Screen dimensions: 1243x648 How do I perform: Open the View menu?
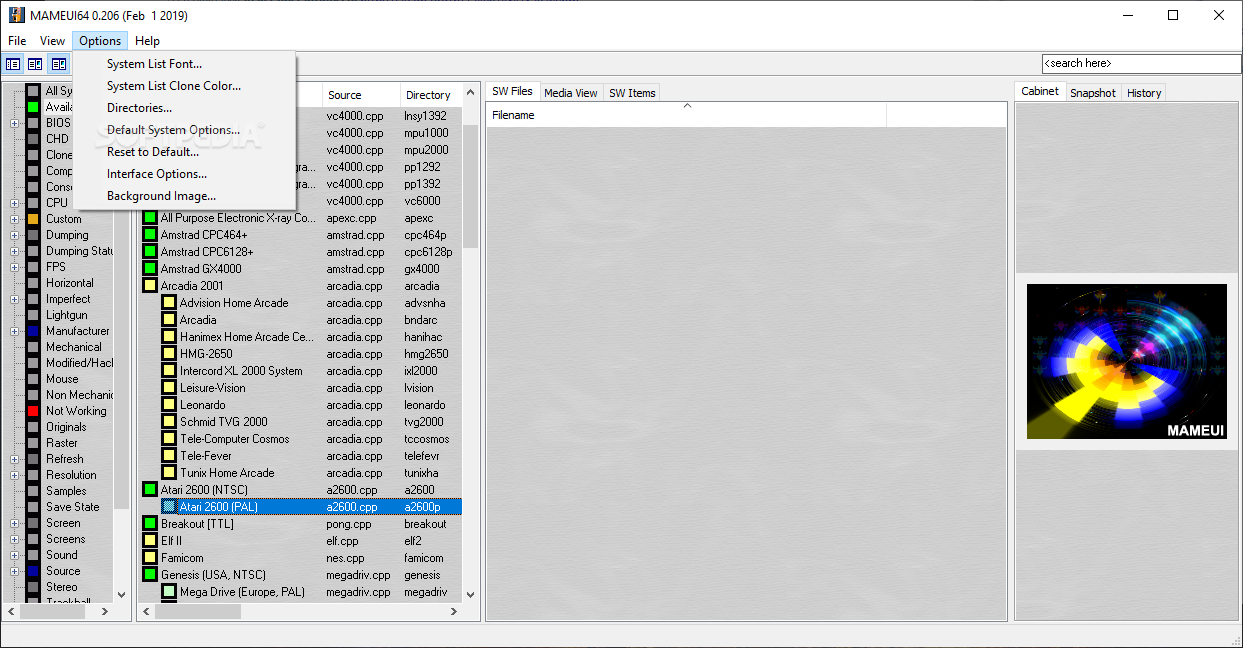(x=52, y=41)
